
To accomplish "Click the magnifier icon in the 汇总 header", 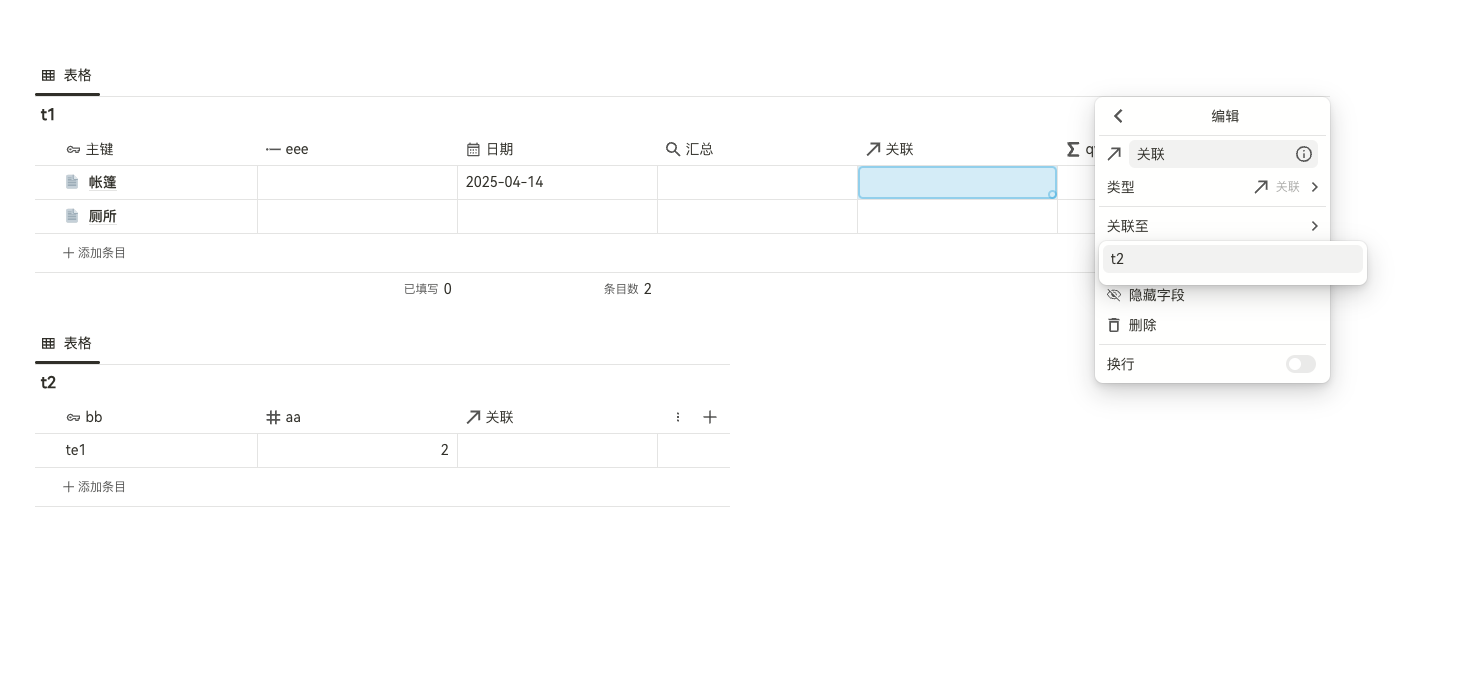I will [x=673, y=149].
